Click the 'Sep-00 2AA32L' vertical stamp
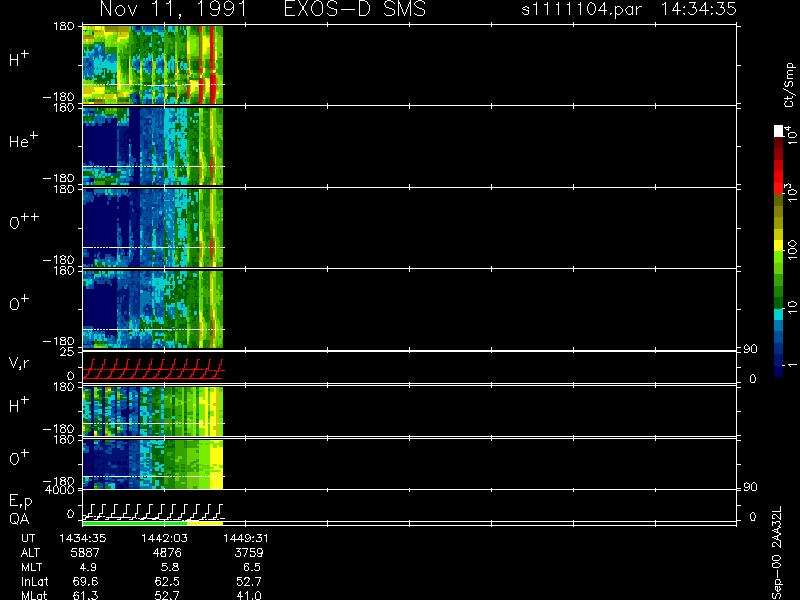Screen dimensions: 800x600 pyautogui.click(x=777, y=553)
